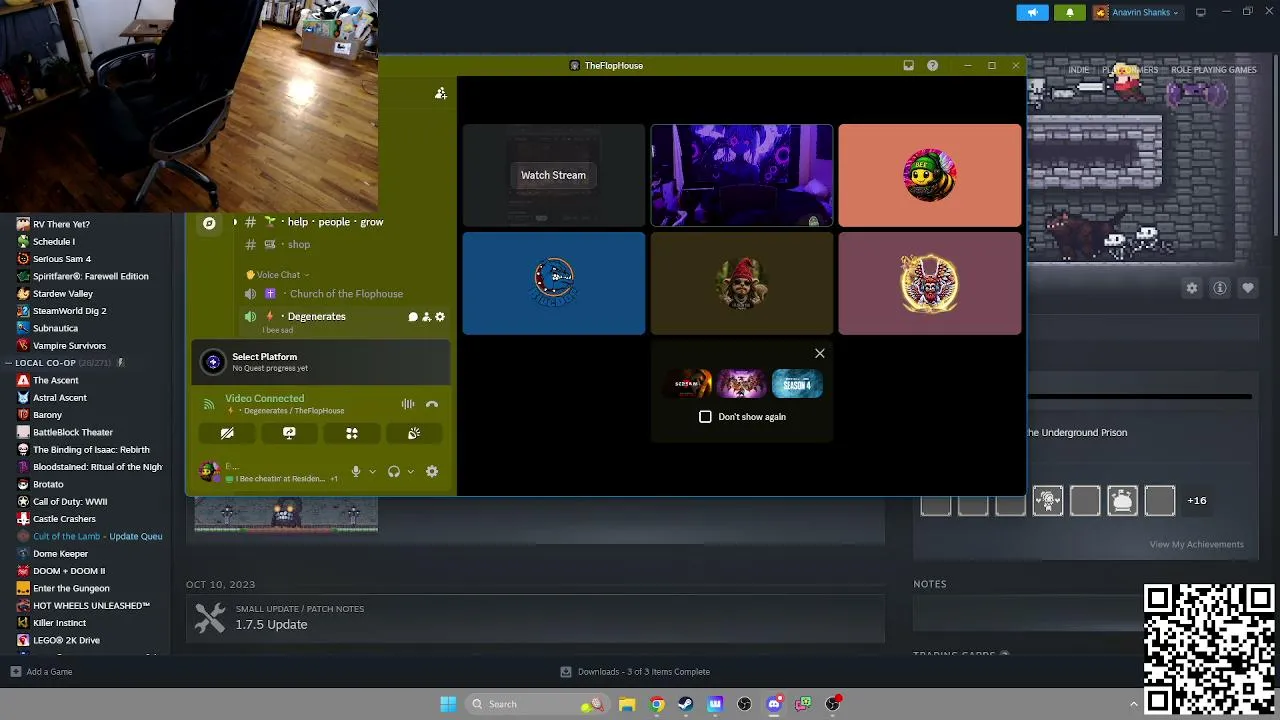Click the Season 4 promo thumbnail
This screenshot has height=720, width=1280.
(x=797, y=384)
